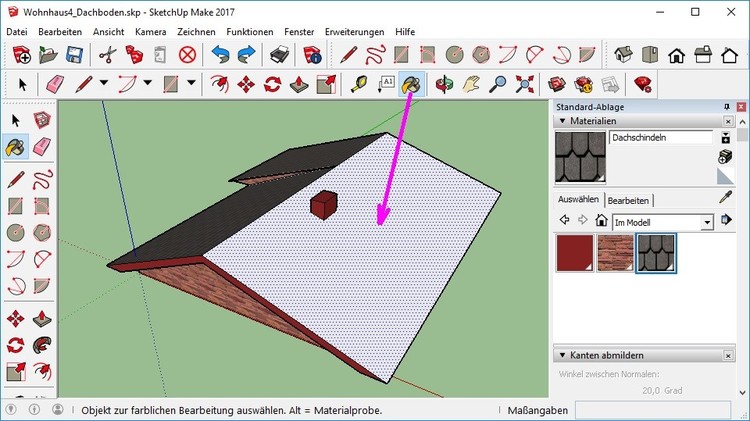This screenshot has height=421, width=750.
Task: Switch to the Bearbeiten tab in Materialien
Action: tap(628, 200)
